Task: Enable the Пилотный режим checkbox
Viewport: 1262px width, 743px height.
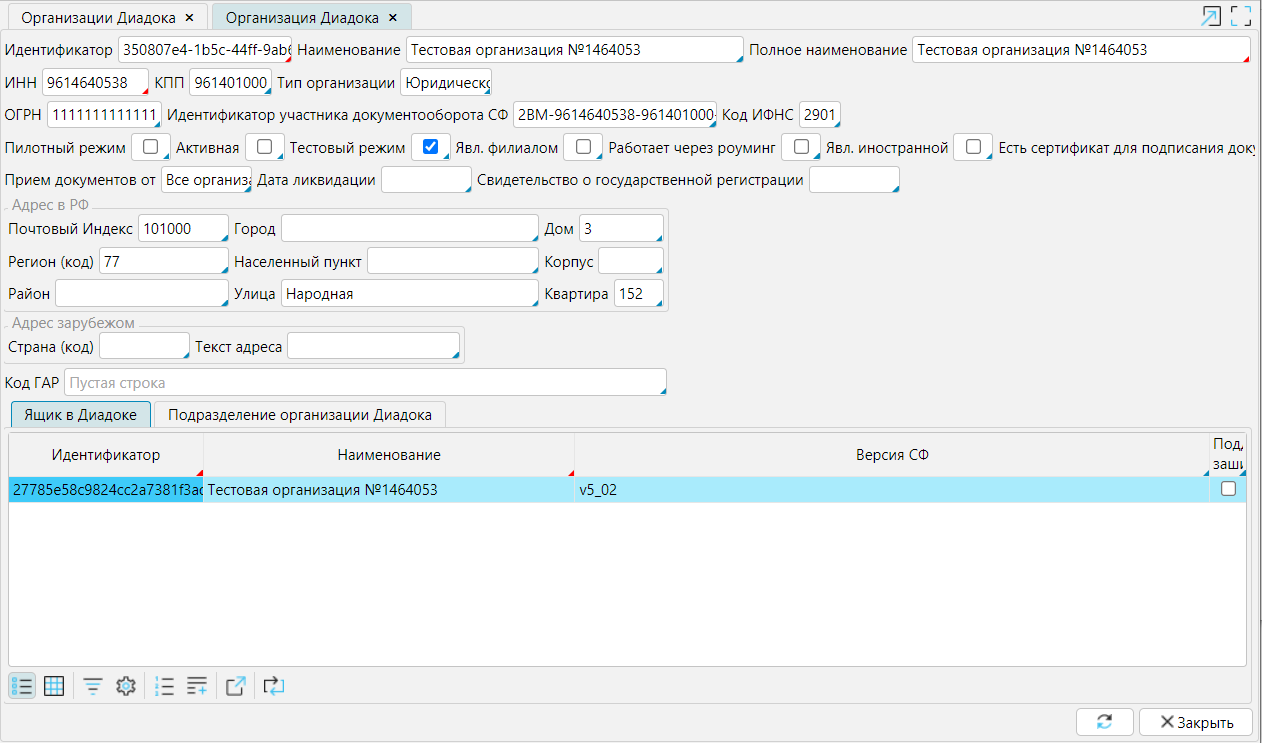Action: coord(151,147)
